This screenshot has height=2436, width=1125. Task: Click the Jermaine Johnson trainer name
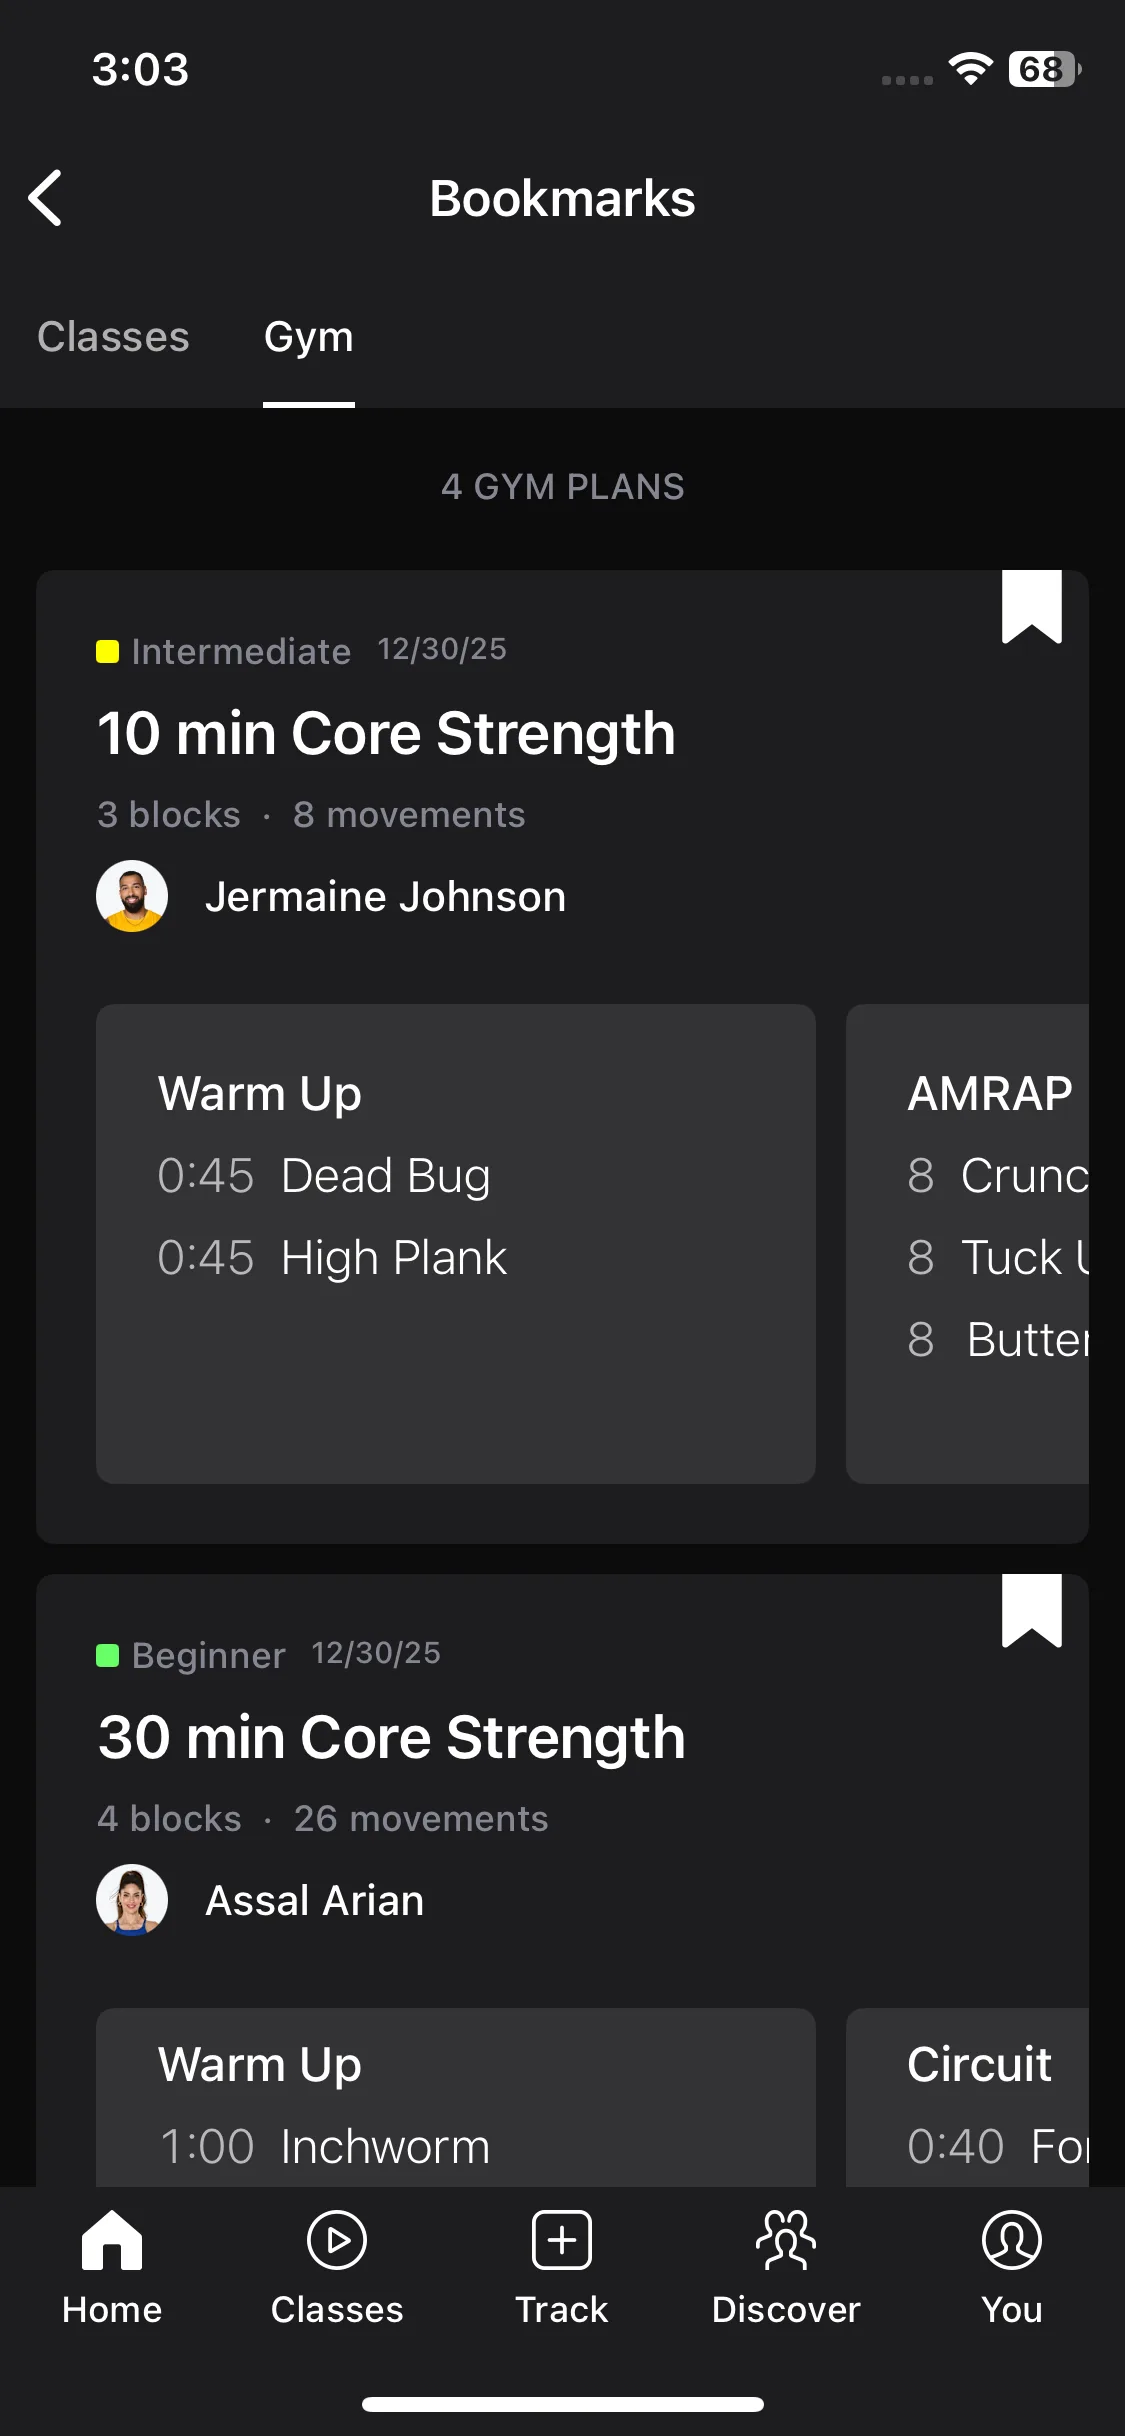coord(385,897)
